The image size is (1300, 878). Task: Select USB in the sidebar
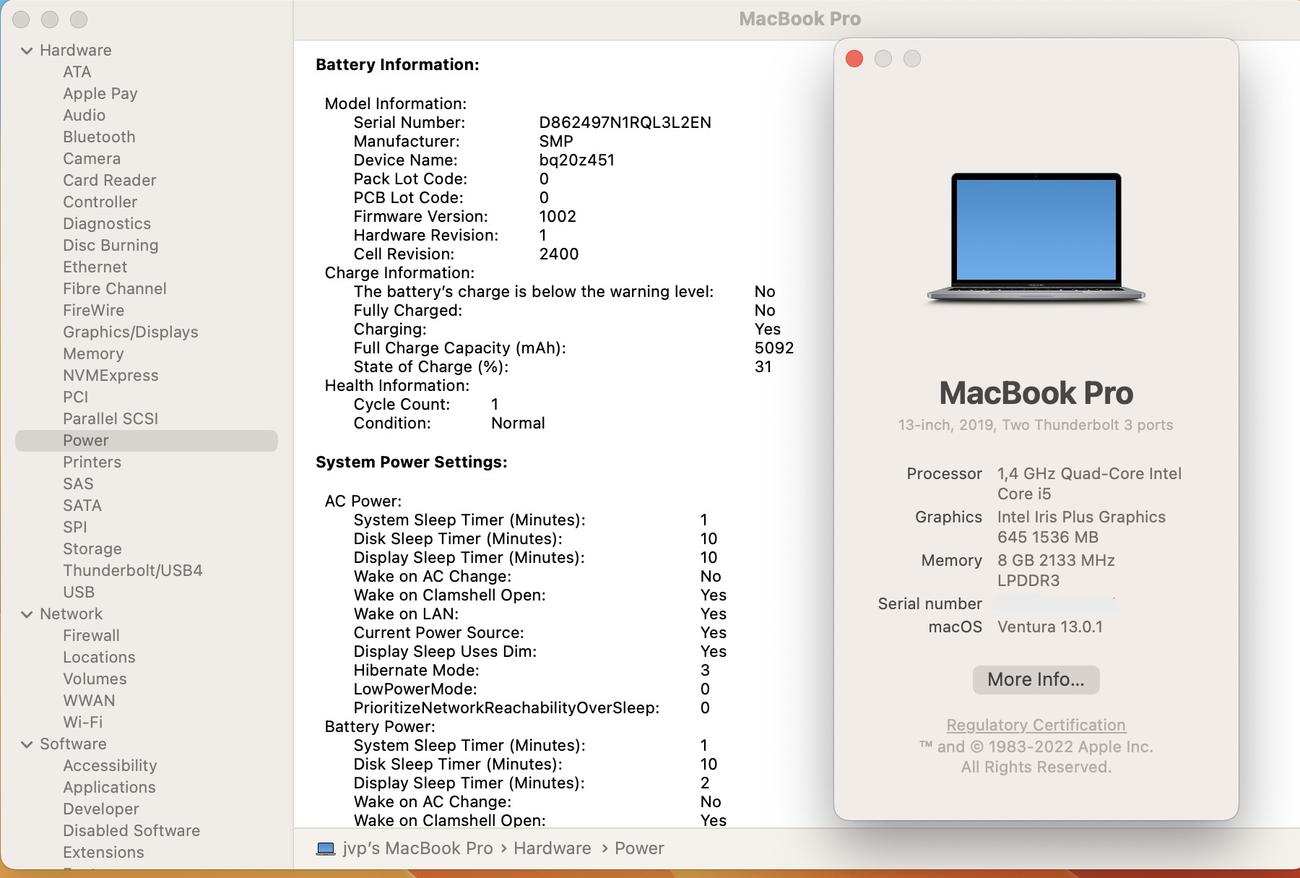click(79, 592)
